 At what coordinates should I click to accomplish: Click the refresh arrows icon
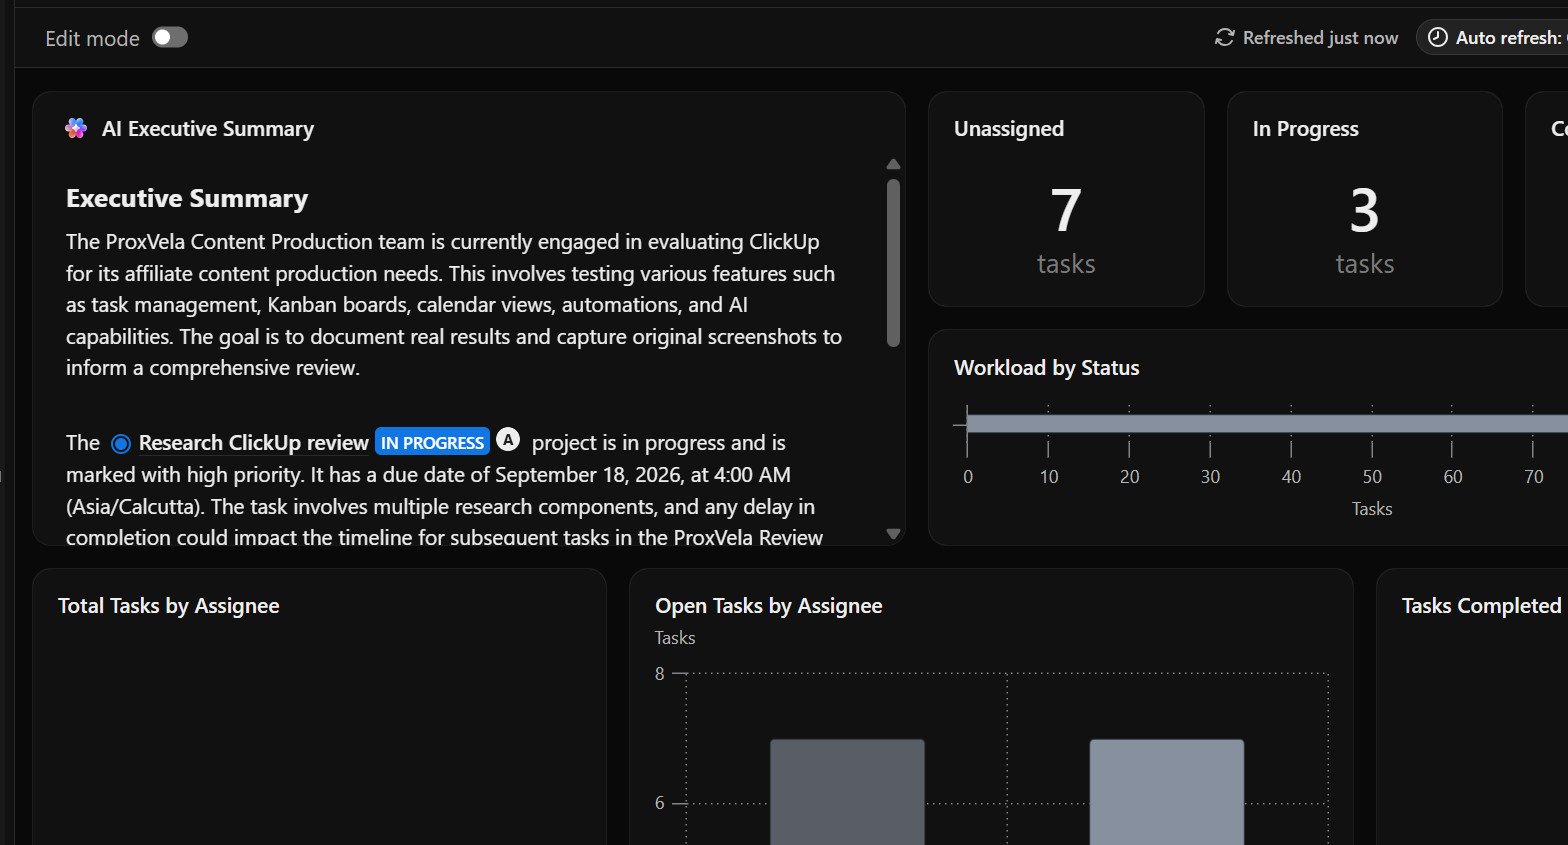coord(1224,38)
